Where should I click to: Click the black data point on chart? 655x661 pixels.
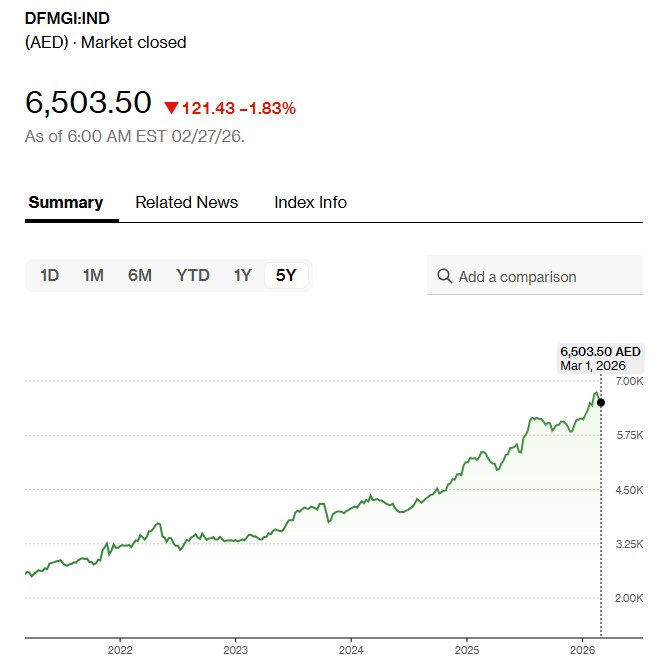pos(601,402)
